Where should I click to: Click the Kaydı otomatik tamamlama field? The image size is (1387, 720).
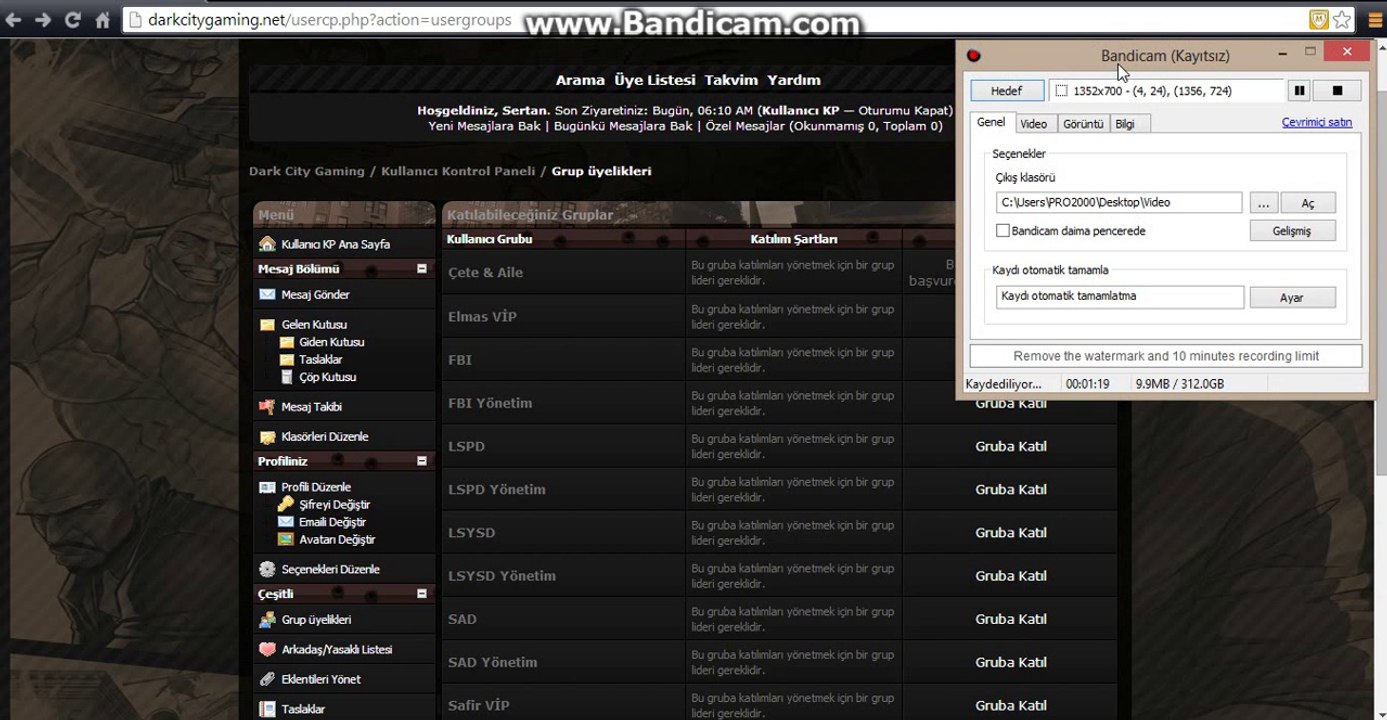[1120, 297]
